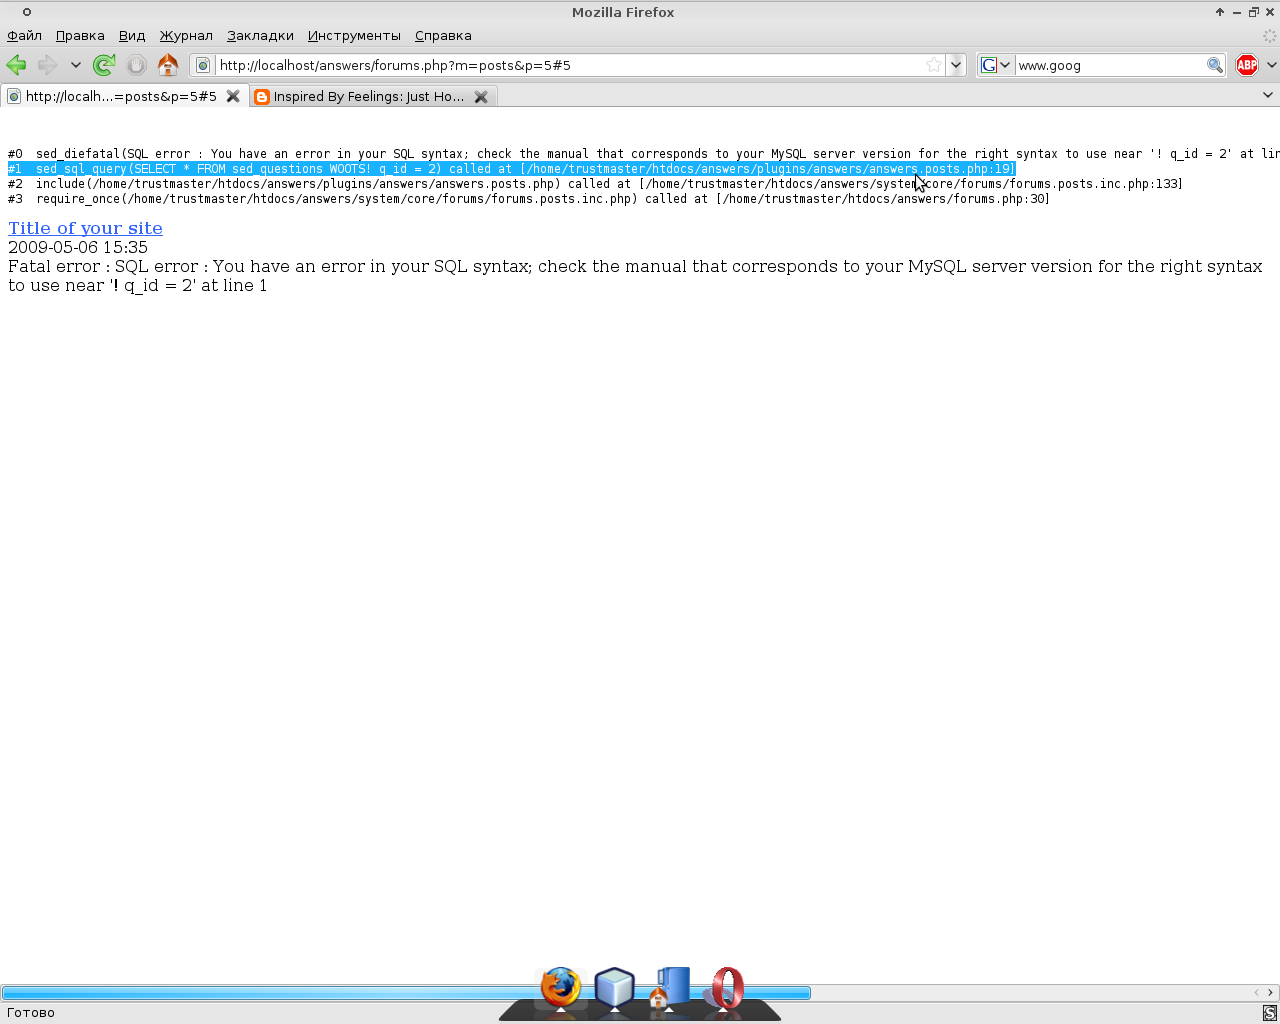Click the green Back arrow button
The height and width of the screenshot is (1024, 1280).
(x=17, y=65)
